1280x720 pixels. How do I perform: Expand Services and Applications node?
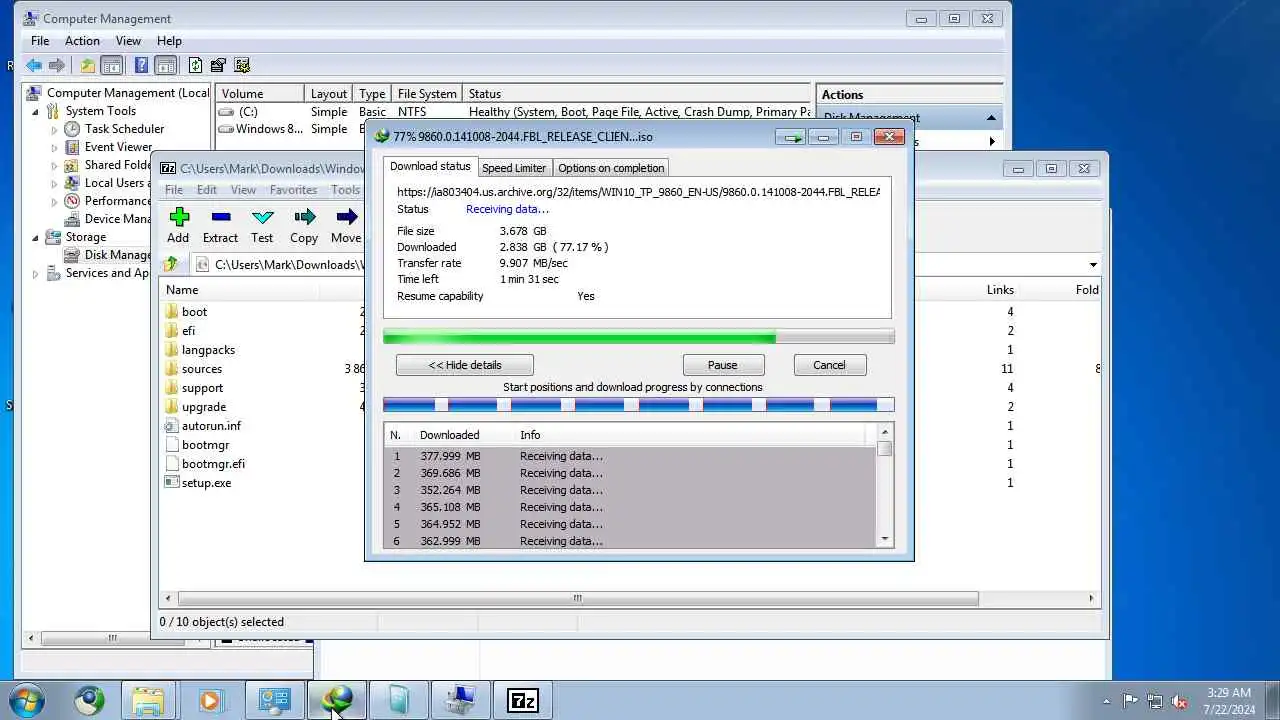coord(36,273)
